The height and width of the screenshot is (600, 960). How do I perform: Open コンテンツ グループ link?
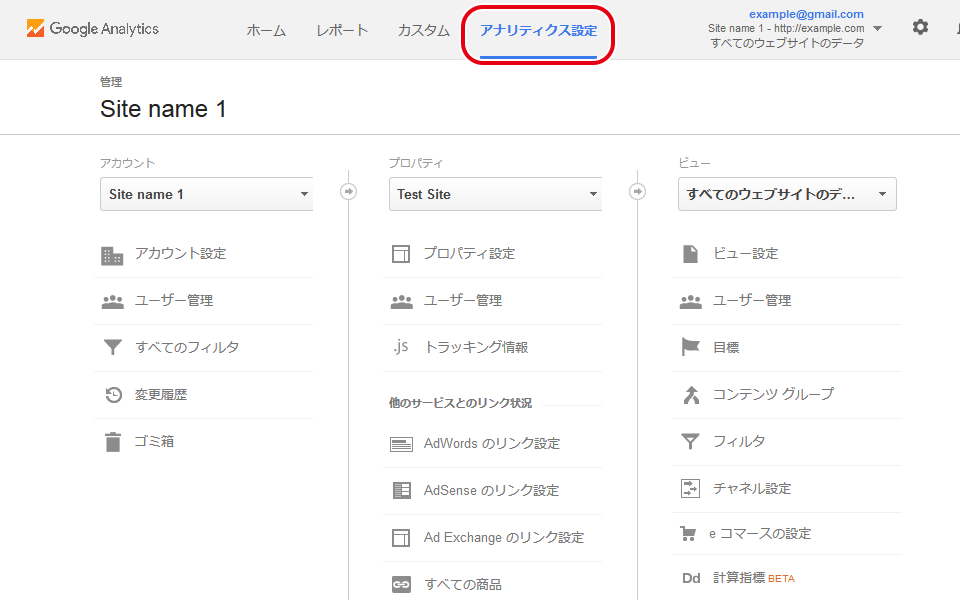pyautogui.click(x=773, y=394)
